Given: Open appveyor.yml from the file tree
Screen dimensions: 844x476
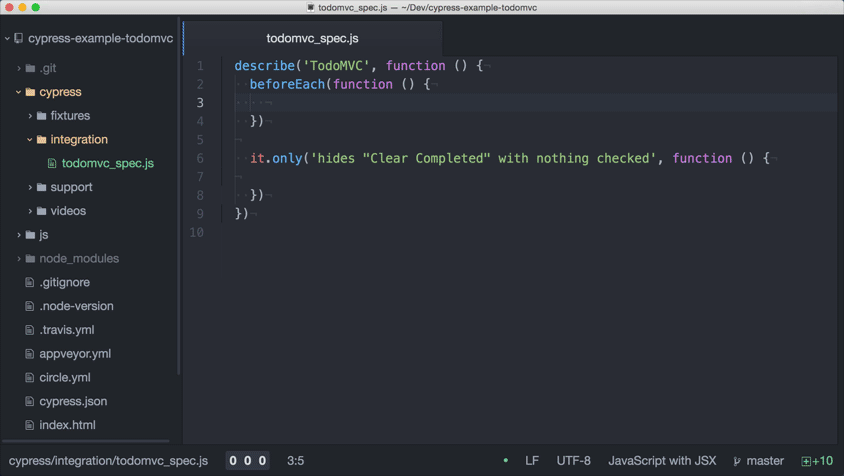Looking at the screenshot, I should tap(75, 354).
